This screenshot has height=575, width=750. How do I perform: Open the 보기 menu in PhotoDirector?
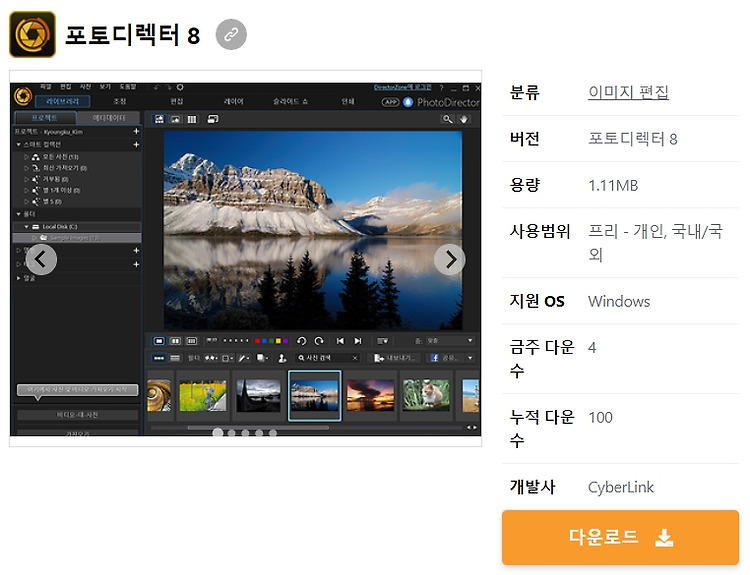[x=105, y=87]
